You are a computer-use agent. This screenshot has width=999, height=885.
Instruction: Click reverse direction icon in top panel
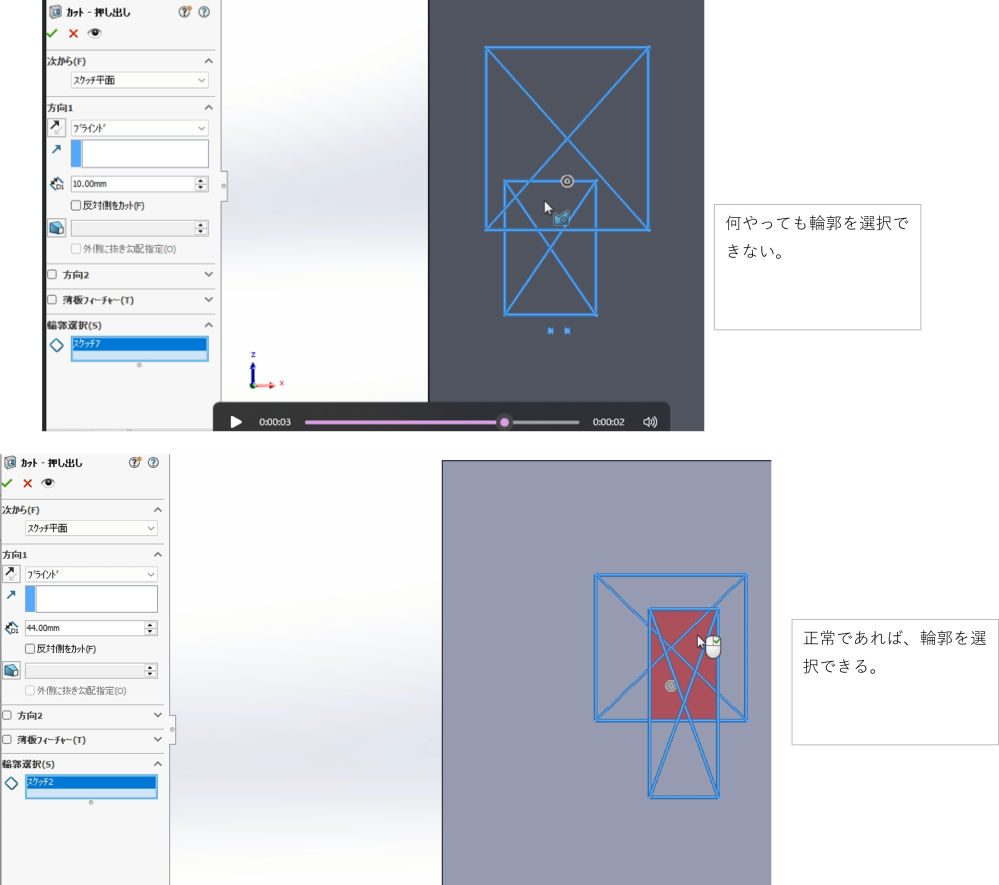point(56,127)
